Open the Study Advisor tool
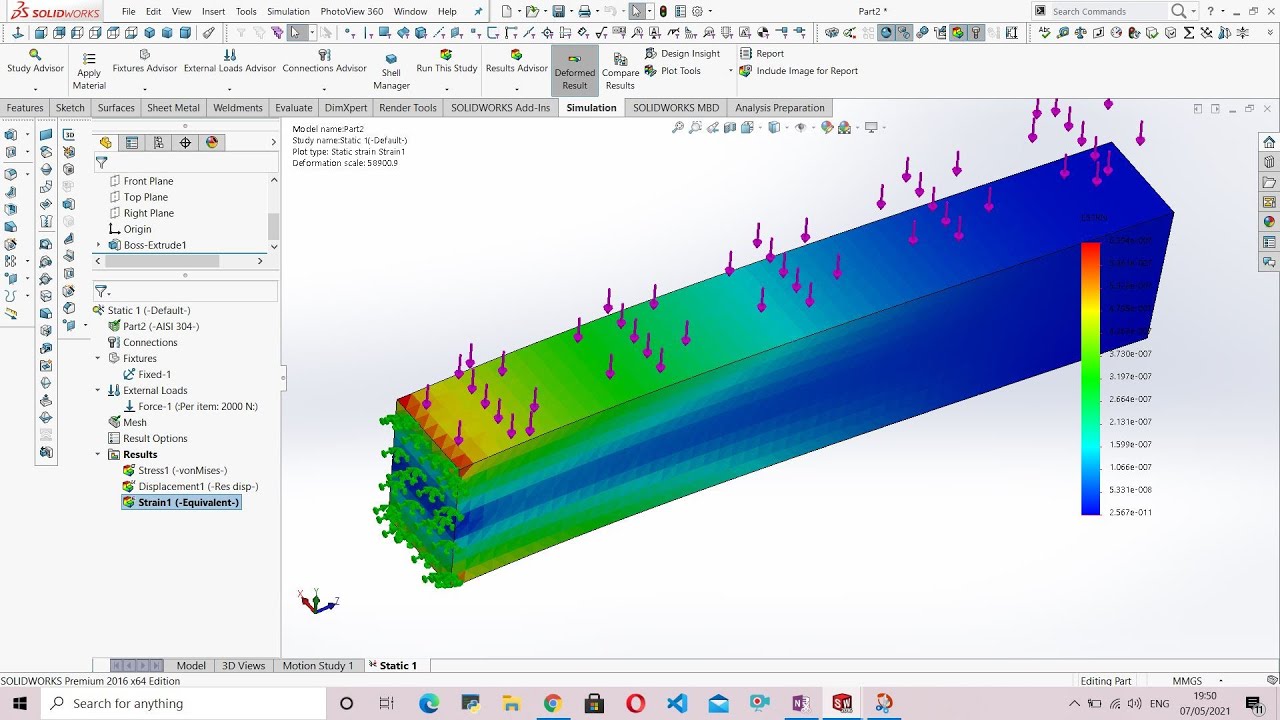This screenshot has height=720, width=1280. point(35,62)
